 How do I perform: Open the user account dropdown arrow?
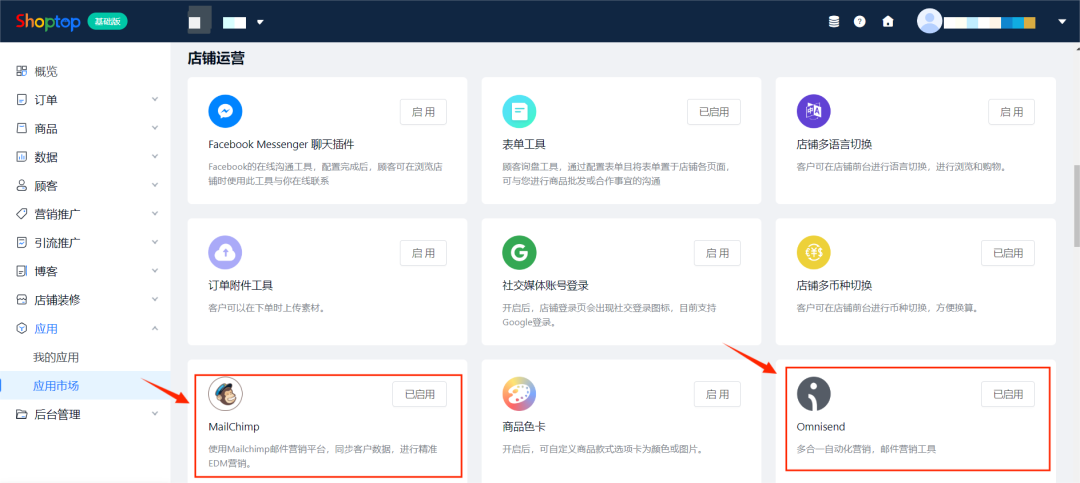[1061, 22]
